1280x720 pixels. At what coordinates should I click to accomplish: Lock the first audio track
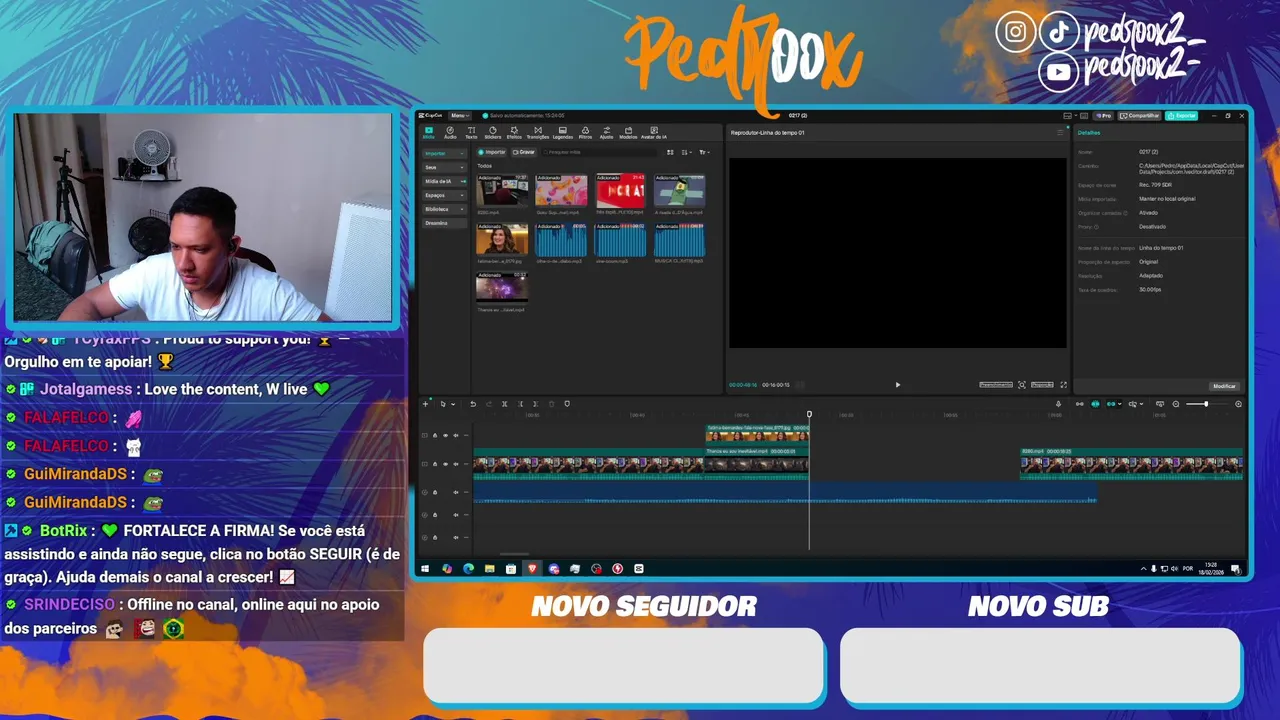(x=435, y=492)
